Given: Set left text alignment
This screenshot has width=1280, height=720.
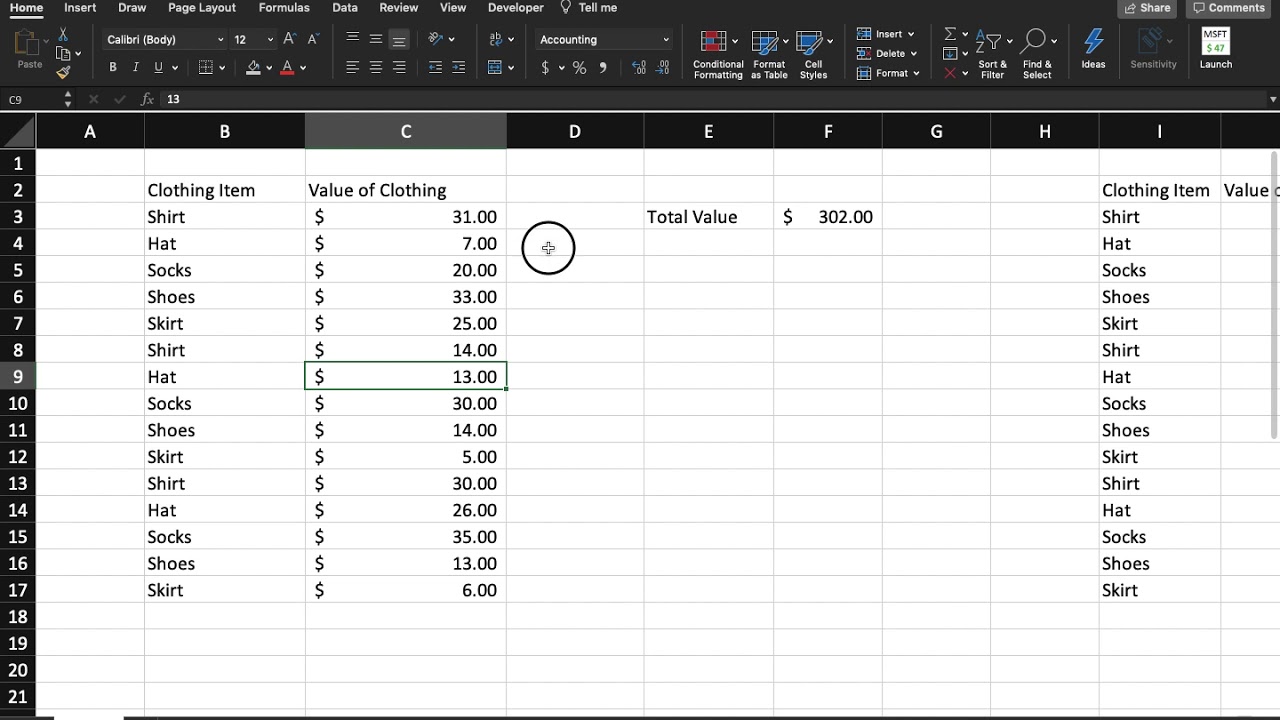Looking at the screenshot, I should (352, 68).
